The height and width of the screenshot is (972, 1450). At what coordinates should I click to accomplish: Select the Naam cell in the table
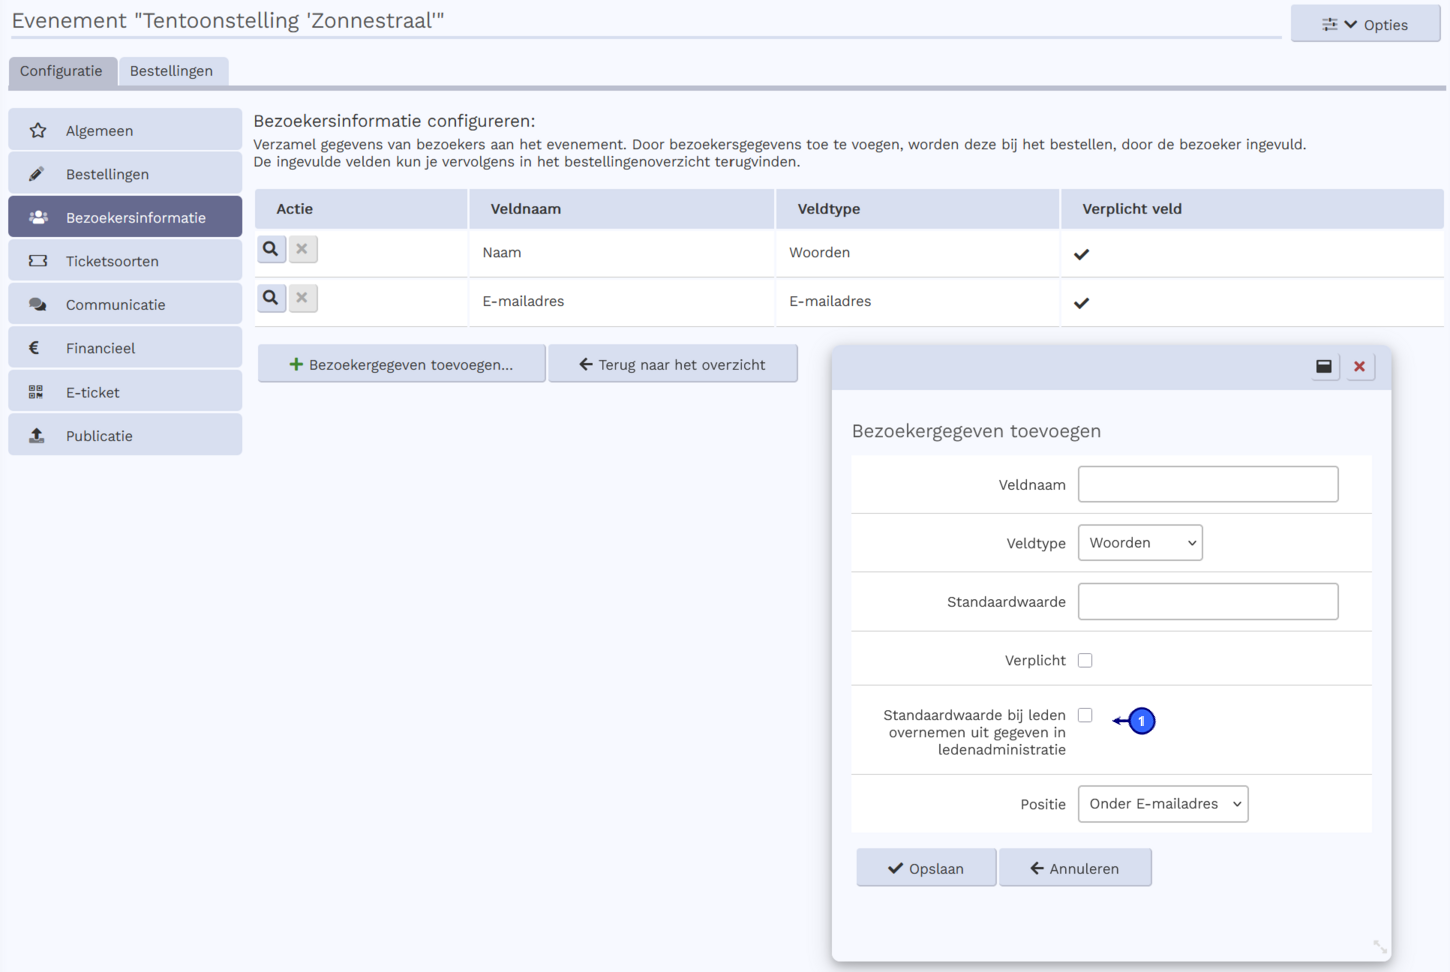click(622, 253)
